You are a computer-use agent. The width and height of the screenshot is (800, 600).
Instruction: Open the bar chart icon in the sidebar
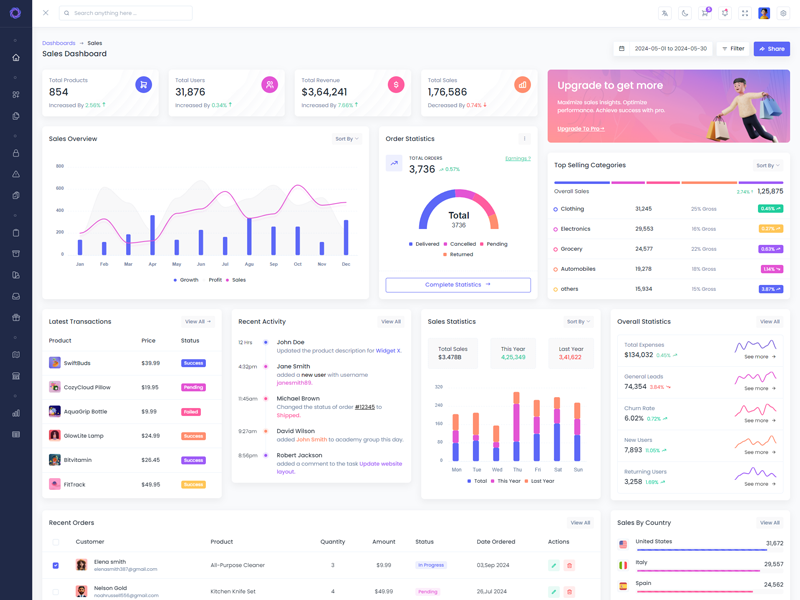tap(15, 412)
